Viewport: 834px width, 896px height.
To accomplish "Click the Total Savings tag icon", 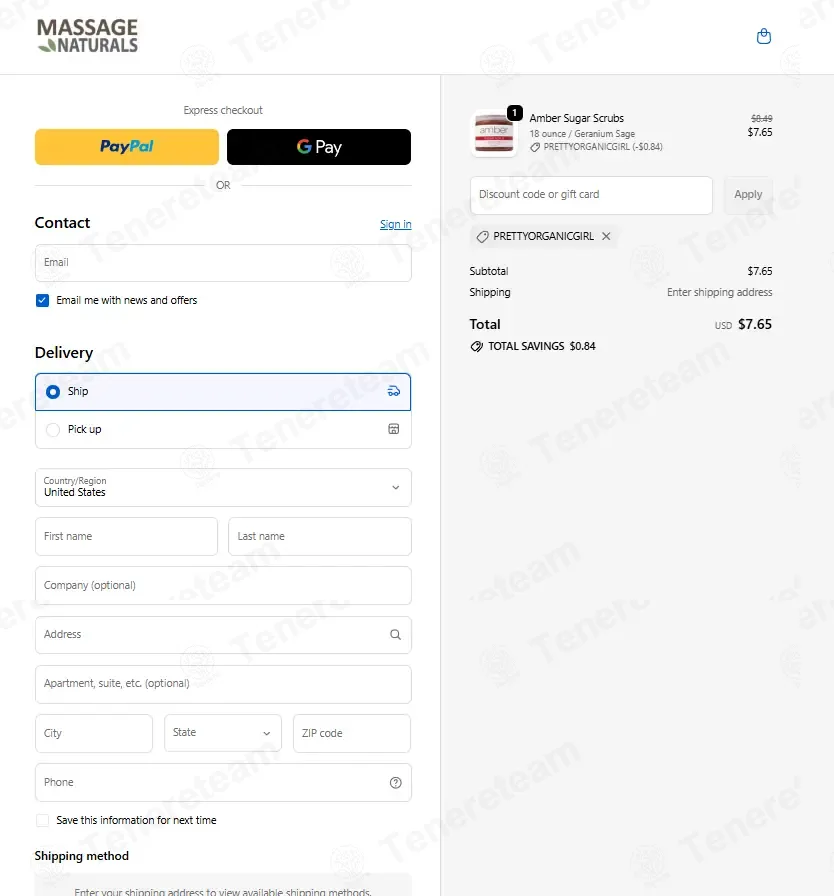I will pyautogui.click(x=476, y=346).
